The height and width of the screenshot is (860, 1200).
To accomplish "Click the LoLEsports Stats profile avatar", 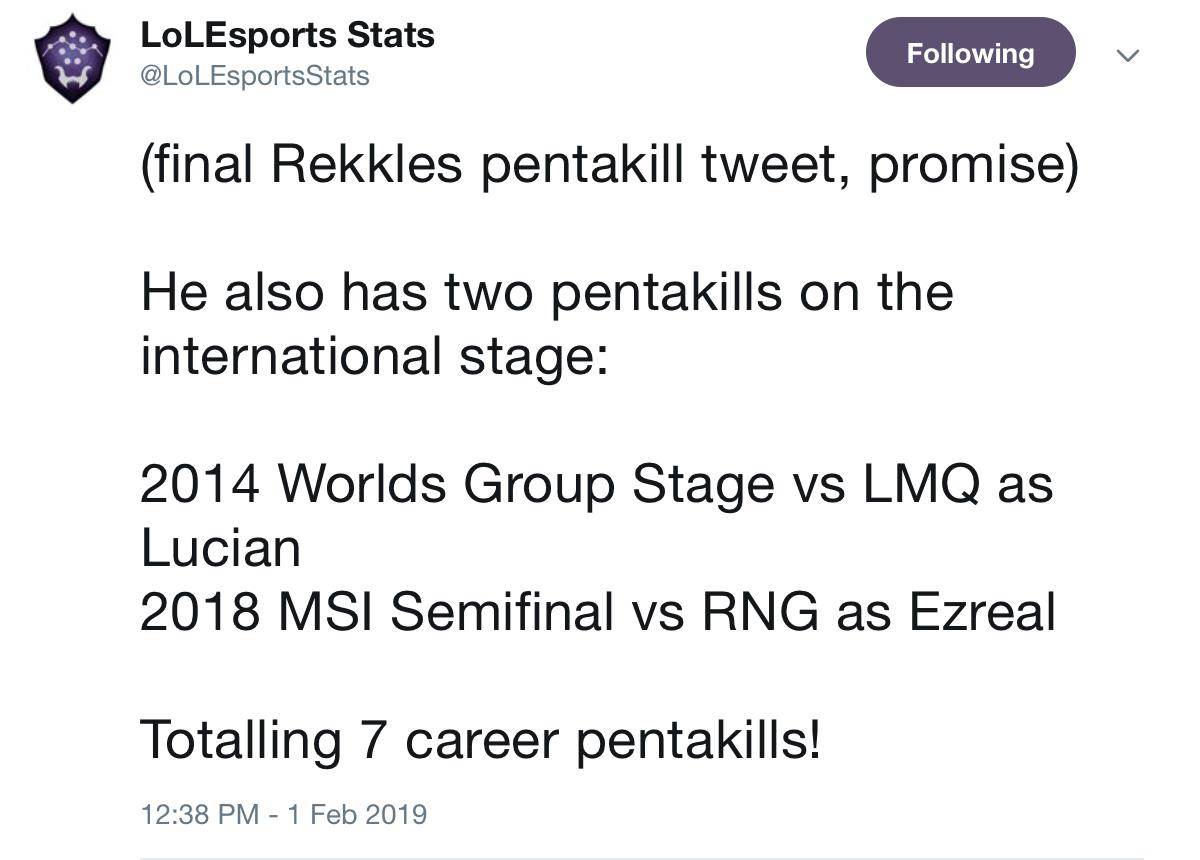I will coord(72,58).
